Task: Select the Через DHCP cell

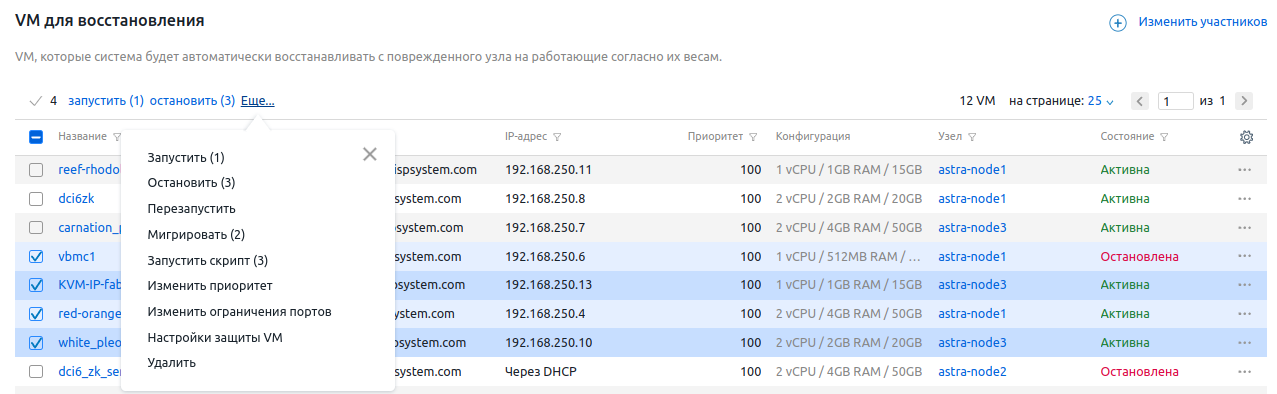Action: click(x=542, y=372)
